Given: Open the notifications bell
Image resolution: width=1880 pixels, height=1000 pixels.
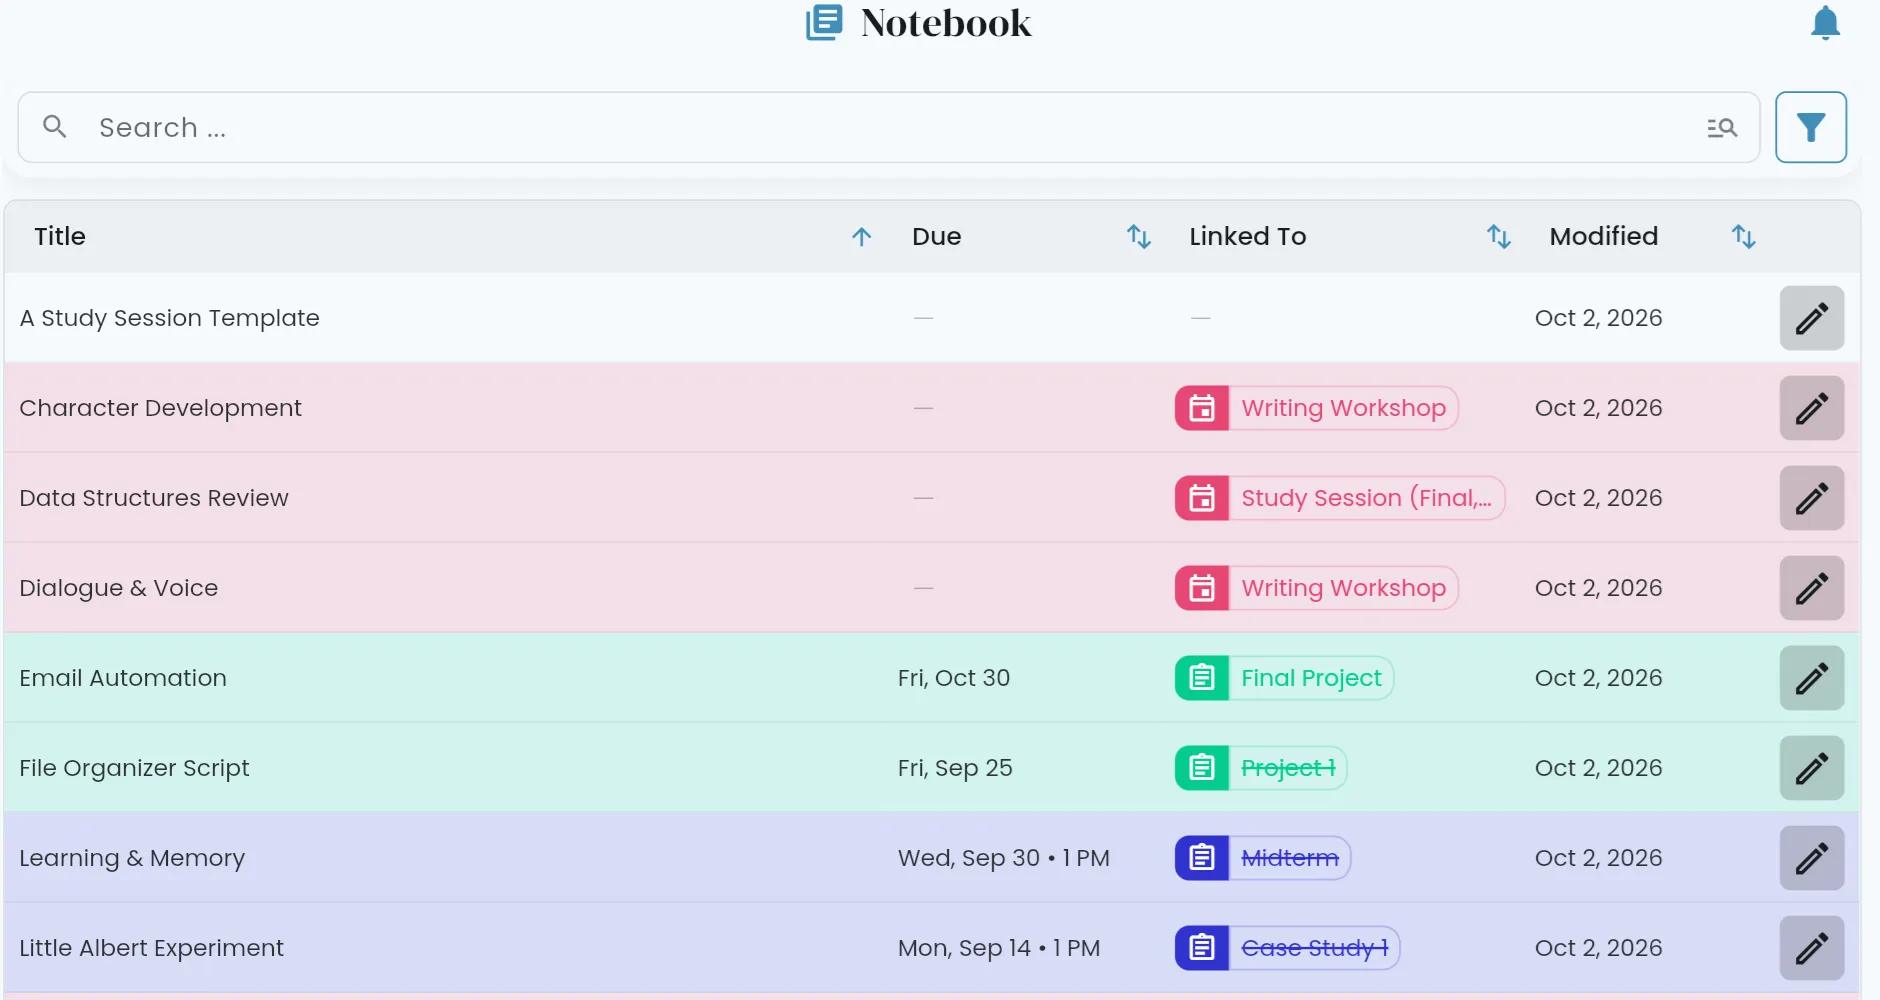Looking at the screenshot, I should click(x=1825, y=23).
